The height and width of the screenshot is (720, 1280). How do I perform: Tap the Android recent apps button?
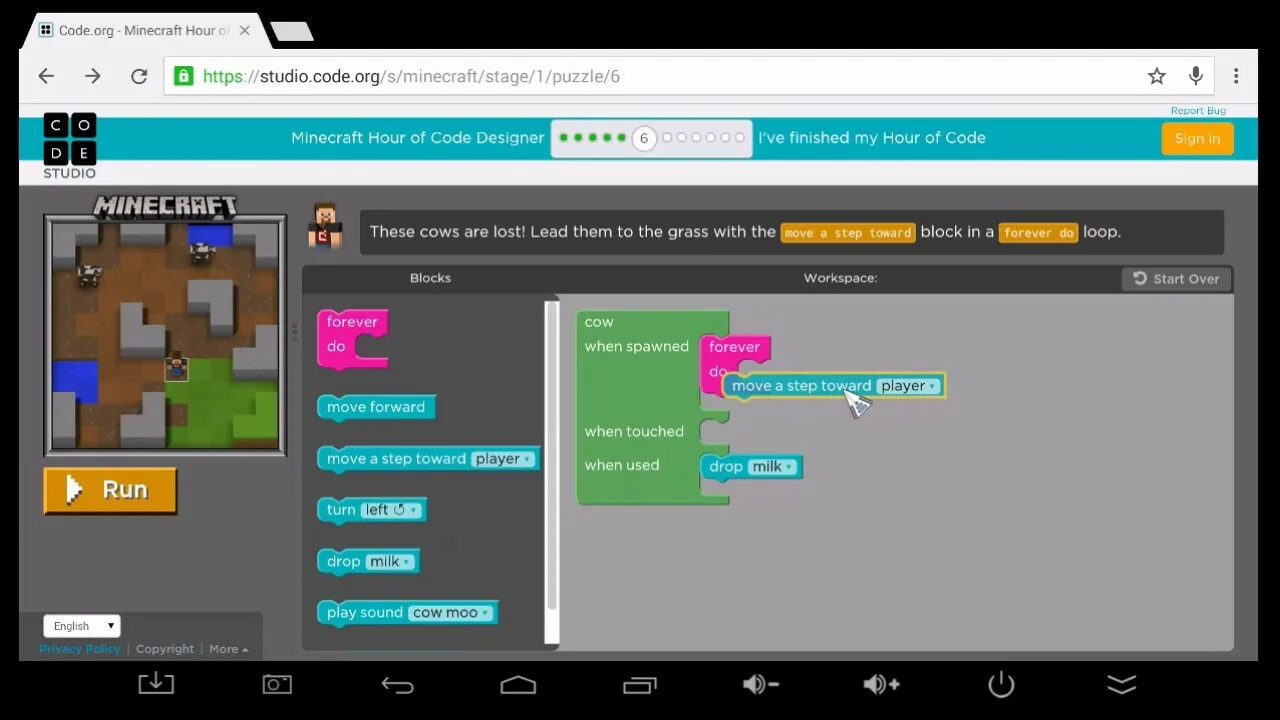[x=639, y=685]
